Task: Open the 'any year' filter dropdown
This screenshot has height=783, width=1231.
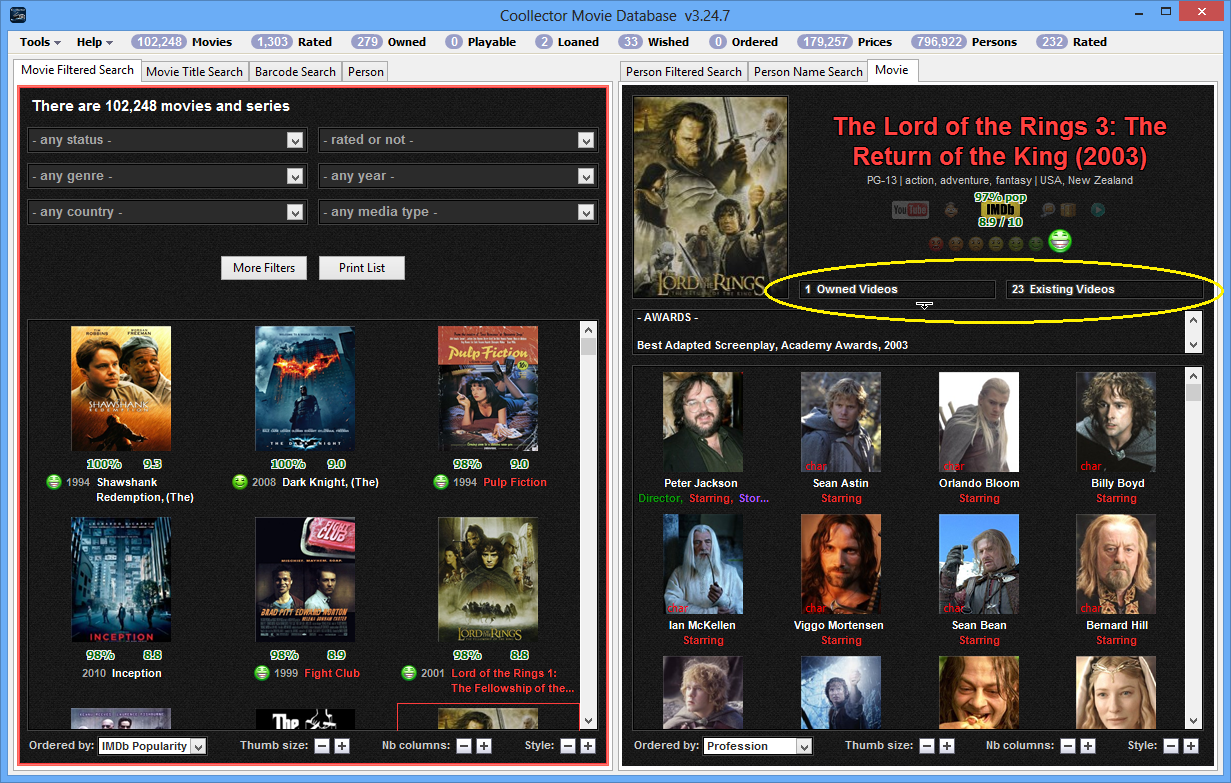Action: pos(458,176)
